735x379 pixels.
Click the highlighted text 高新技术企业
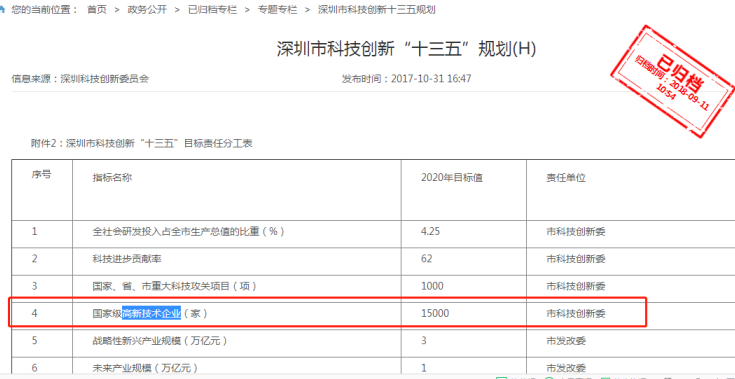tap(151, 313)
